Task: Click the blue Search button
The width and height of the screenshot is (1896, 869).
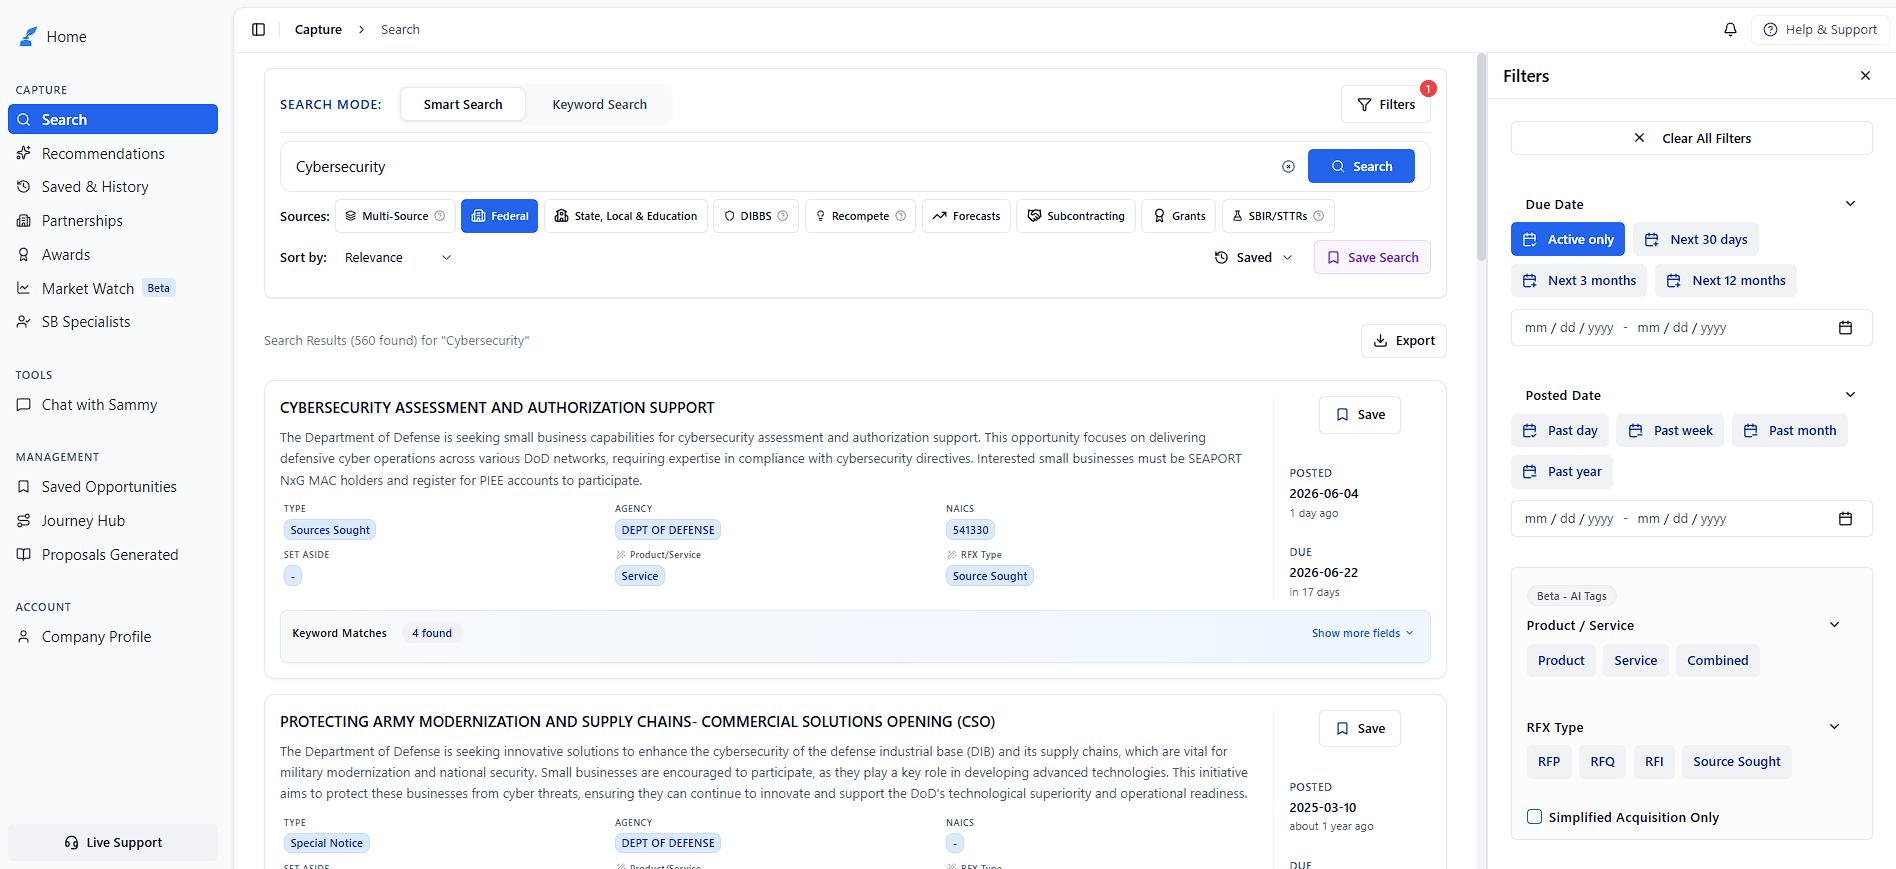Action: click(1361, 166)
